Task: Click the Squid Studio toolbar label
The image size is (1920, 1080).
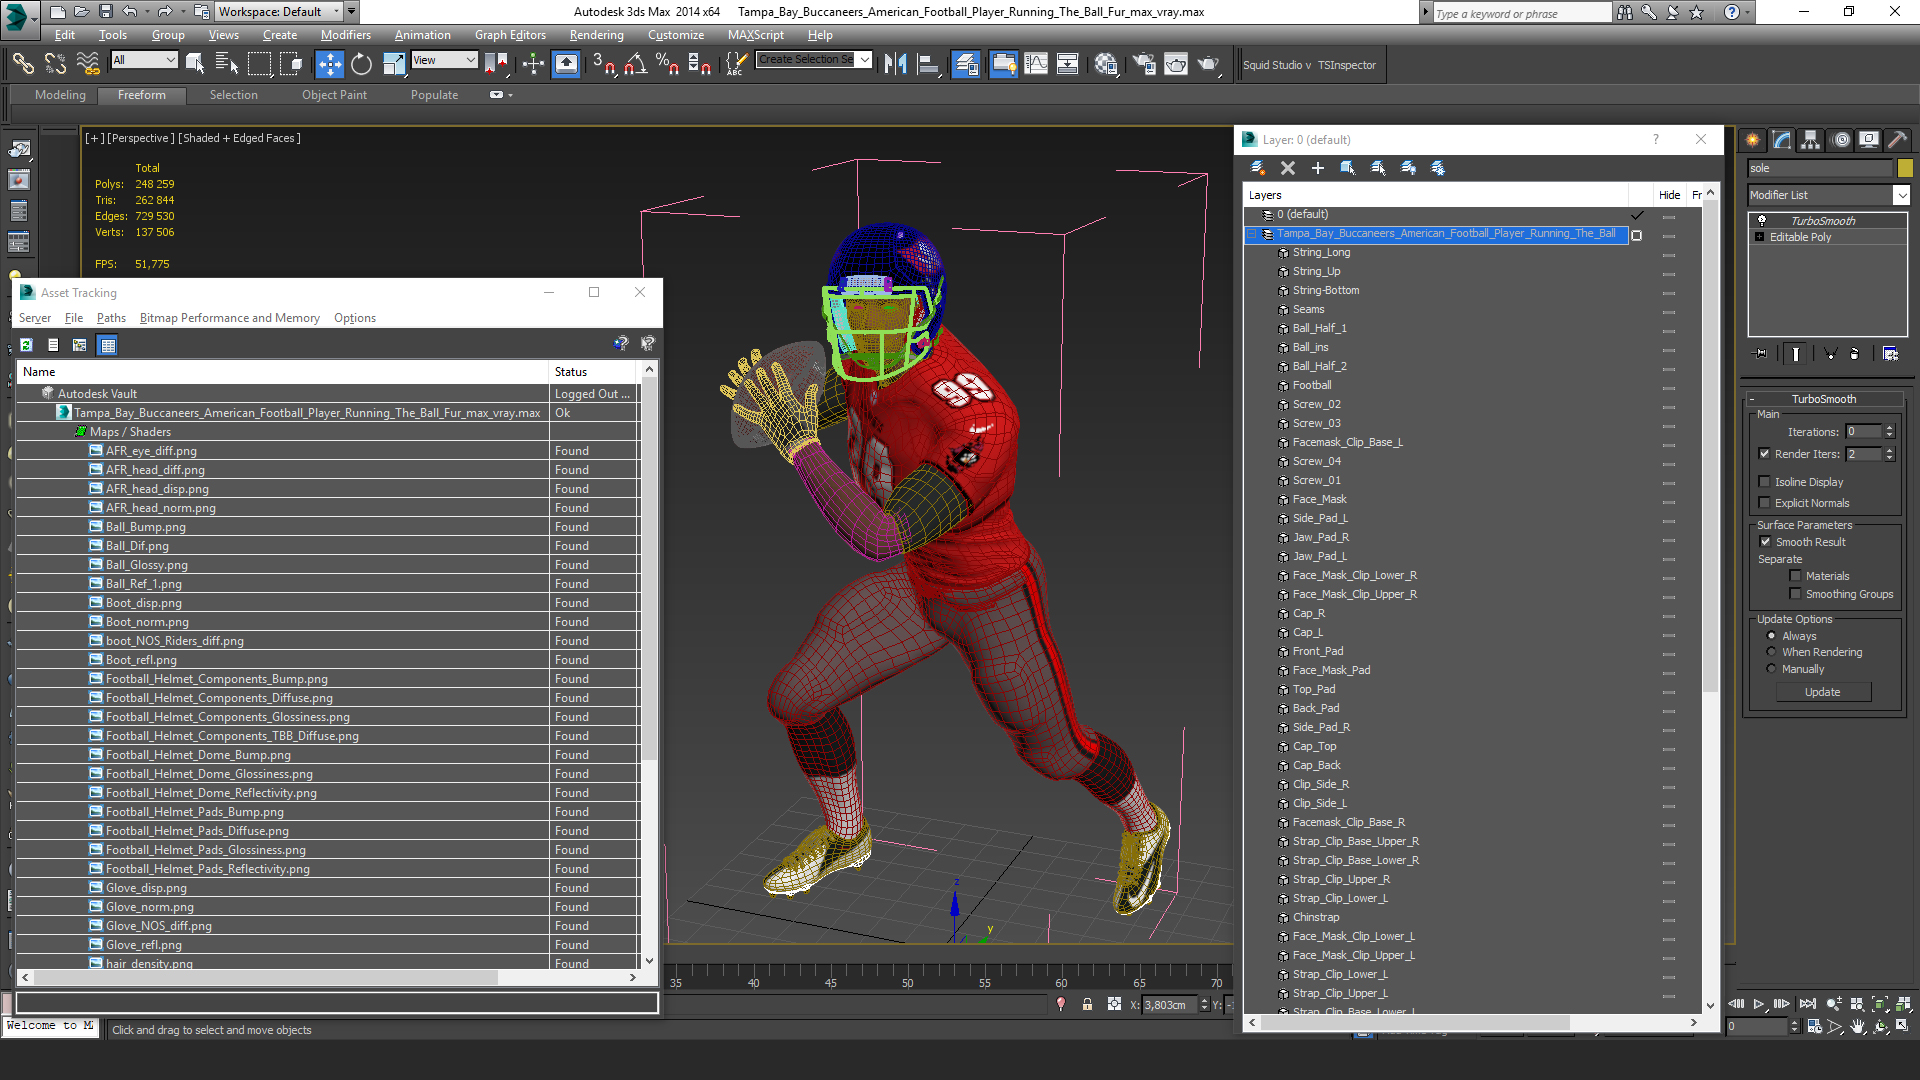Action: click(x=1277, y=65)
